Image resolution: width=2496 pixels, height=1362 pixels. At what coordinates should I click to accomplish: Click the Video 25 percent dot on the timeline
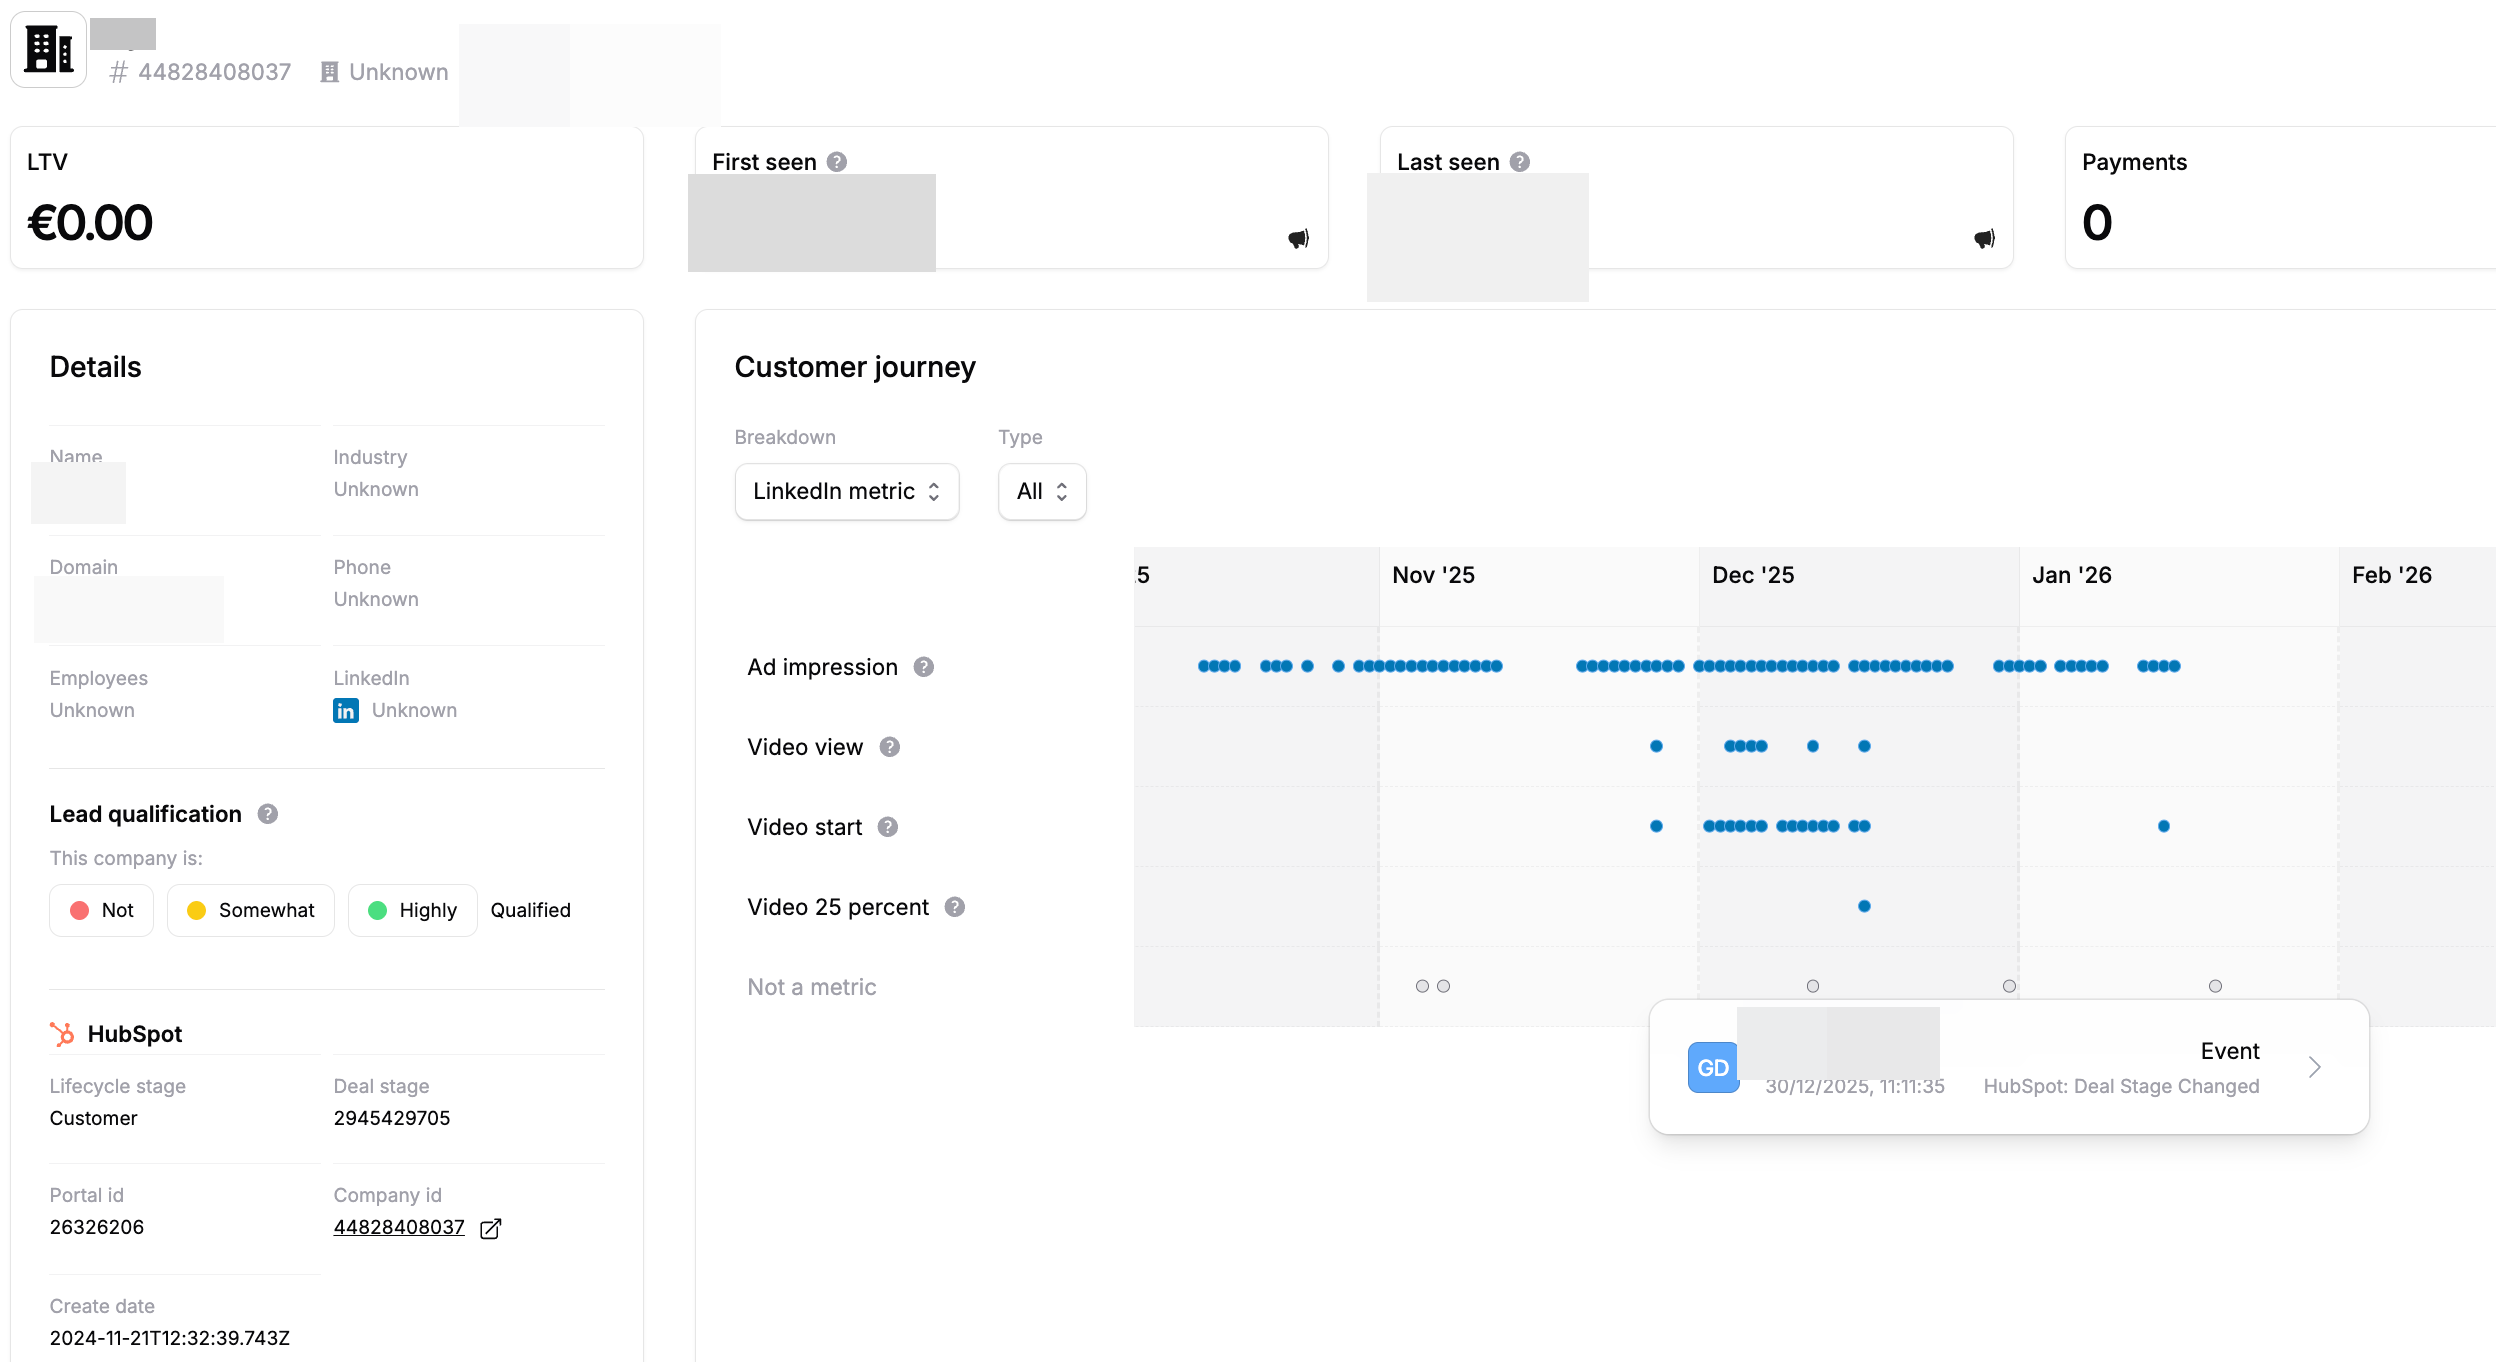[x=1863, y=906]
